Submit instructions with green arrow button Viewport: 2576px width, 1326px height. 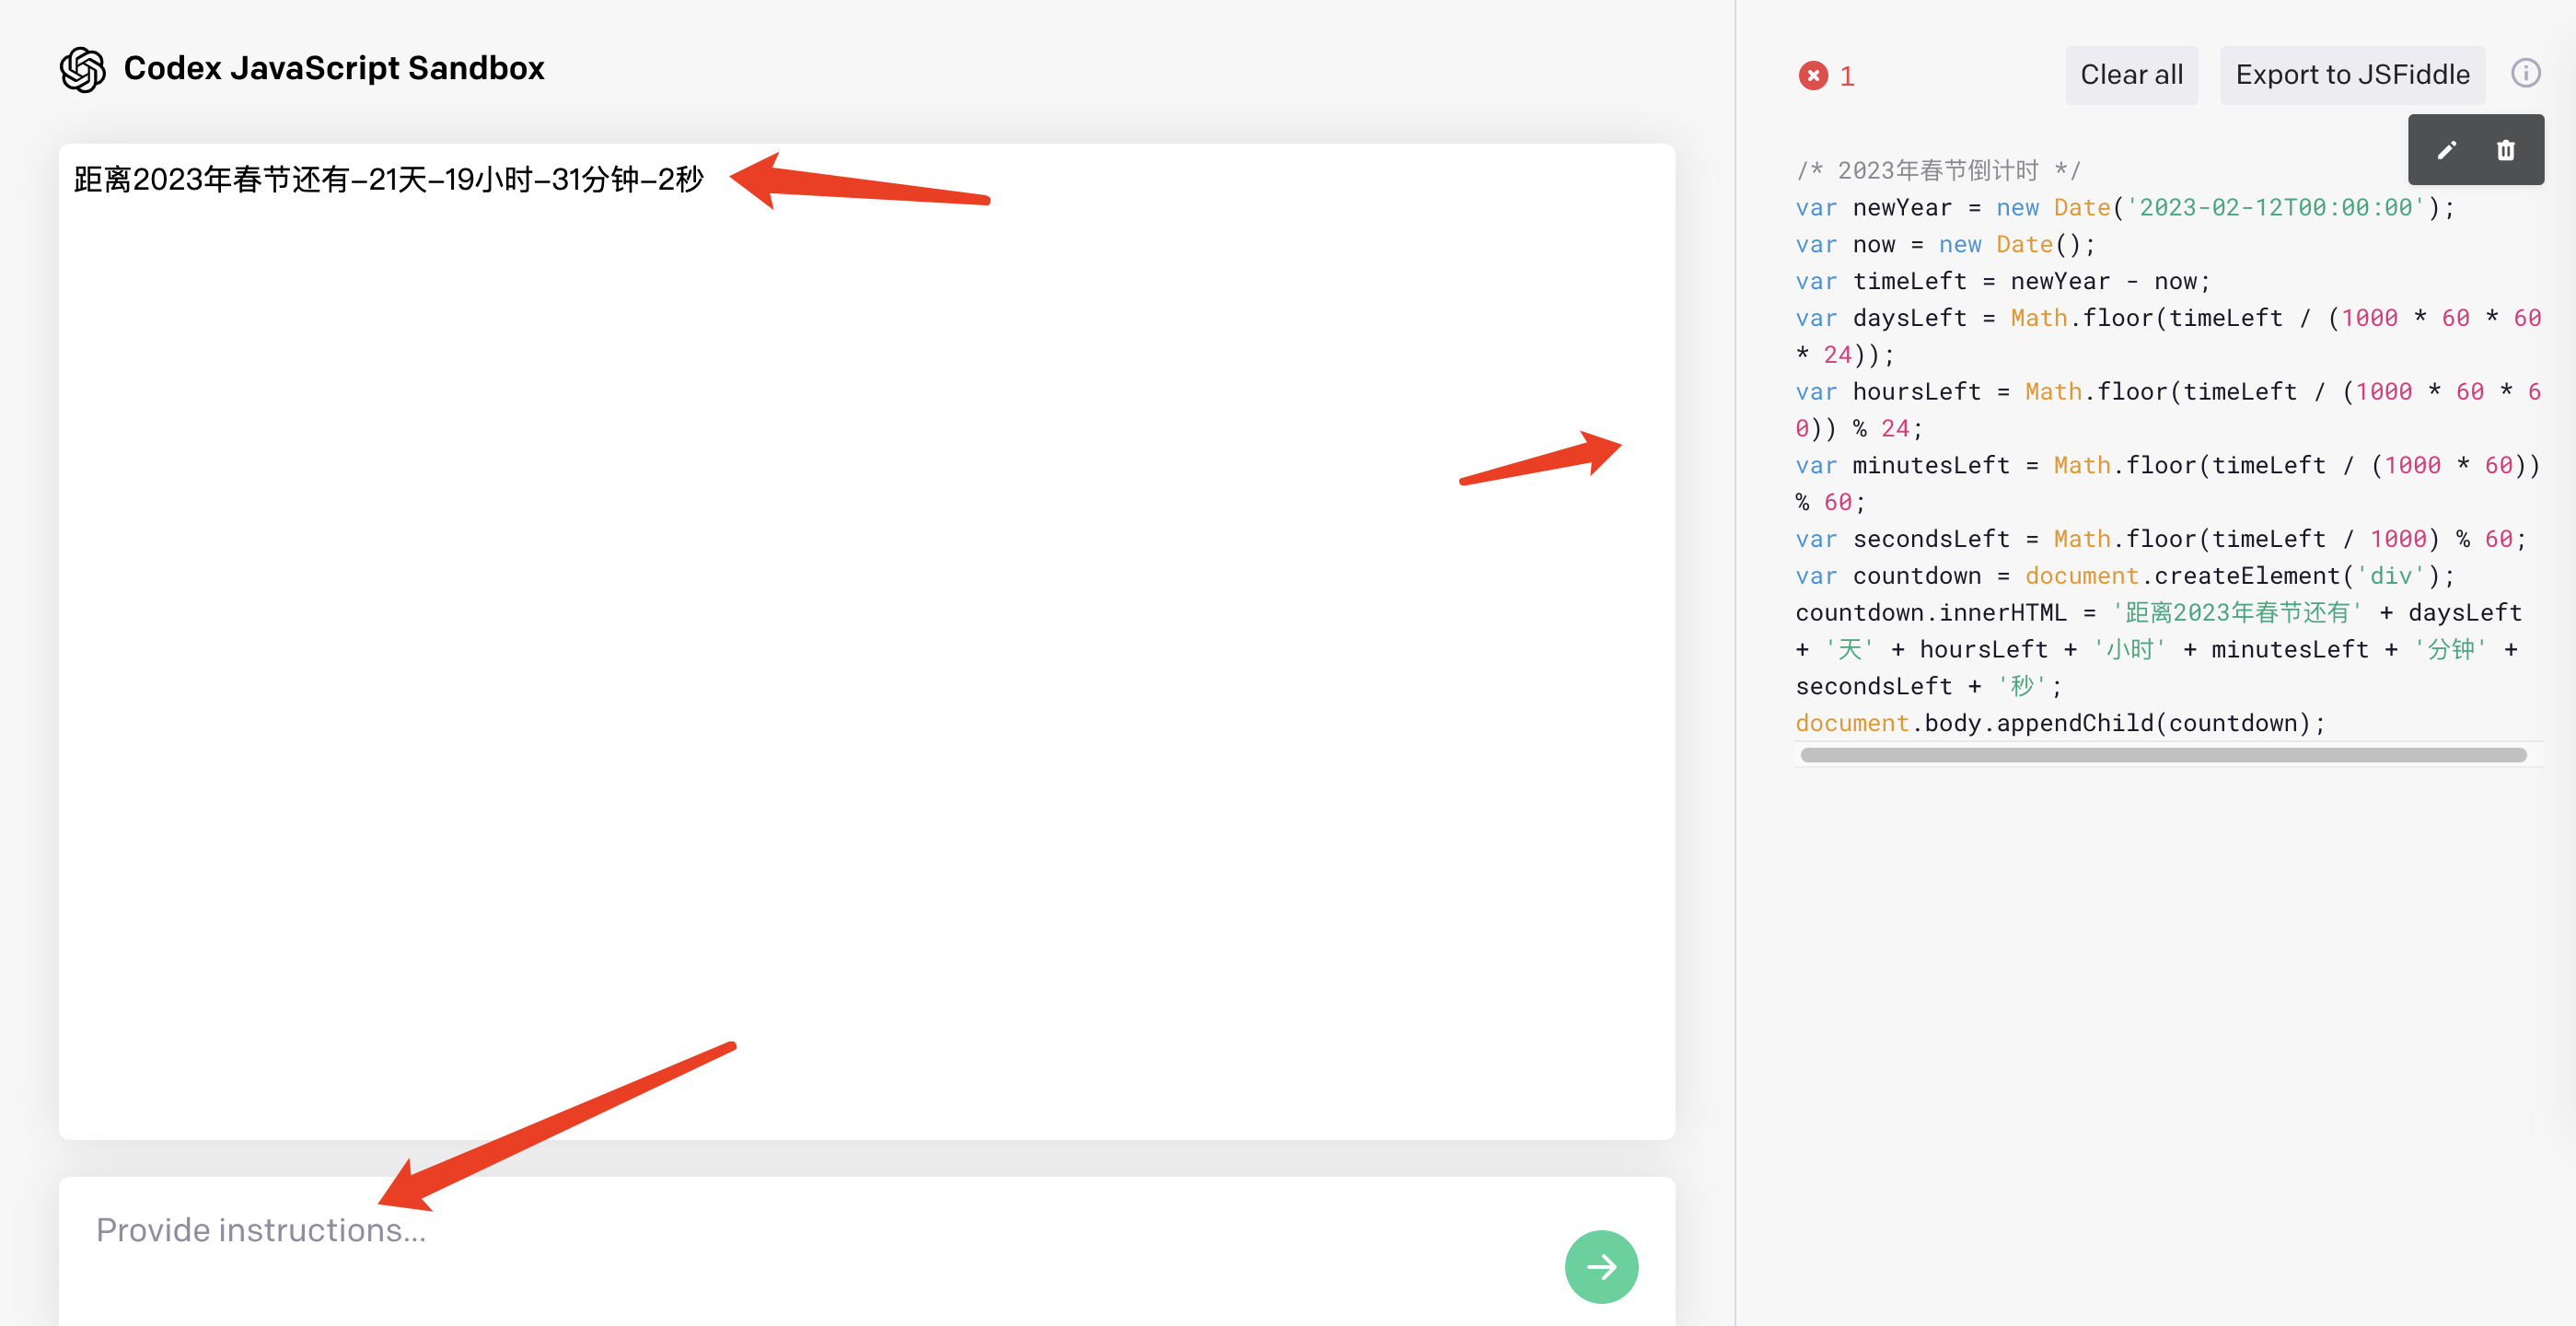[x=1601, y=1266]
